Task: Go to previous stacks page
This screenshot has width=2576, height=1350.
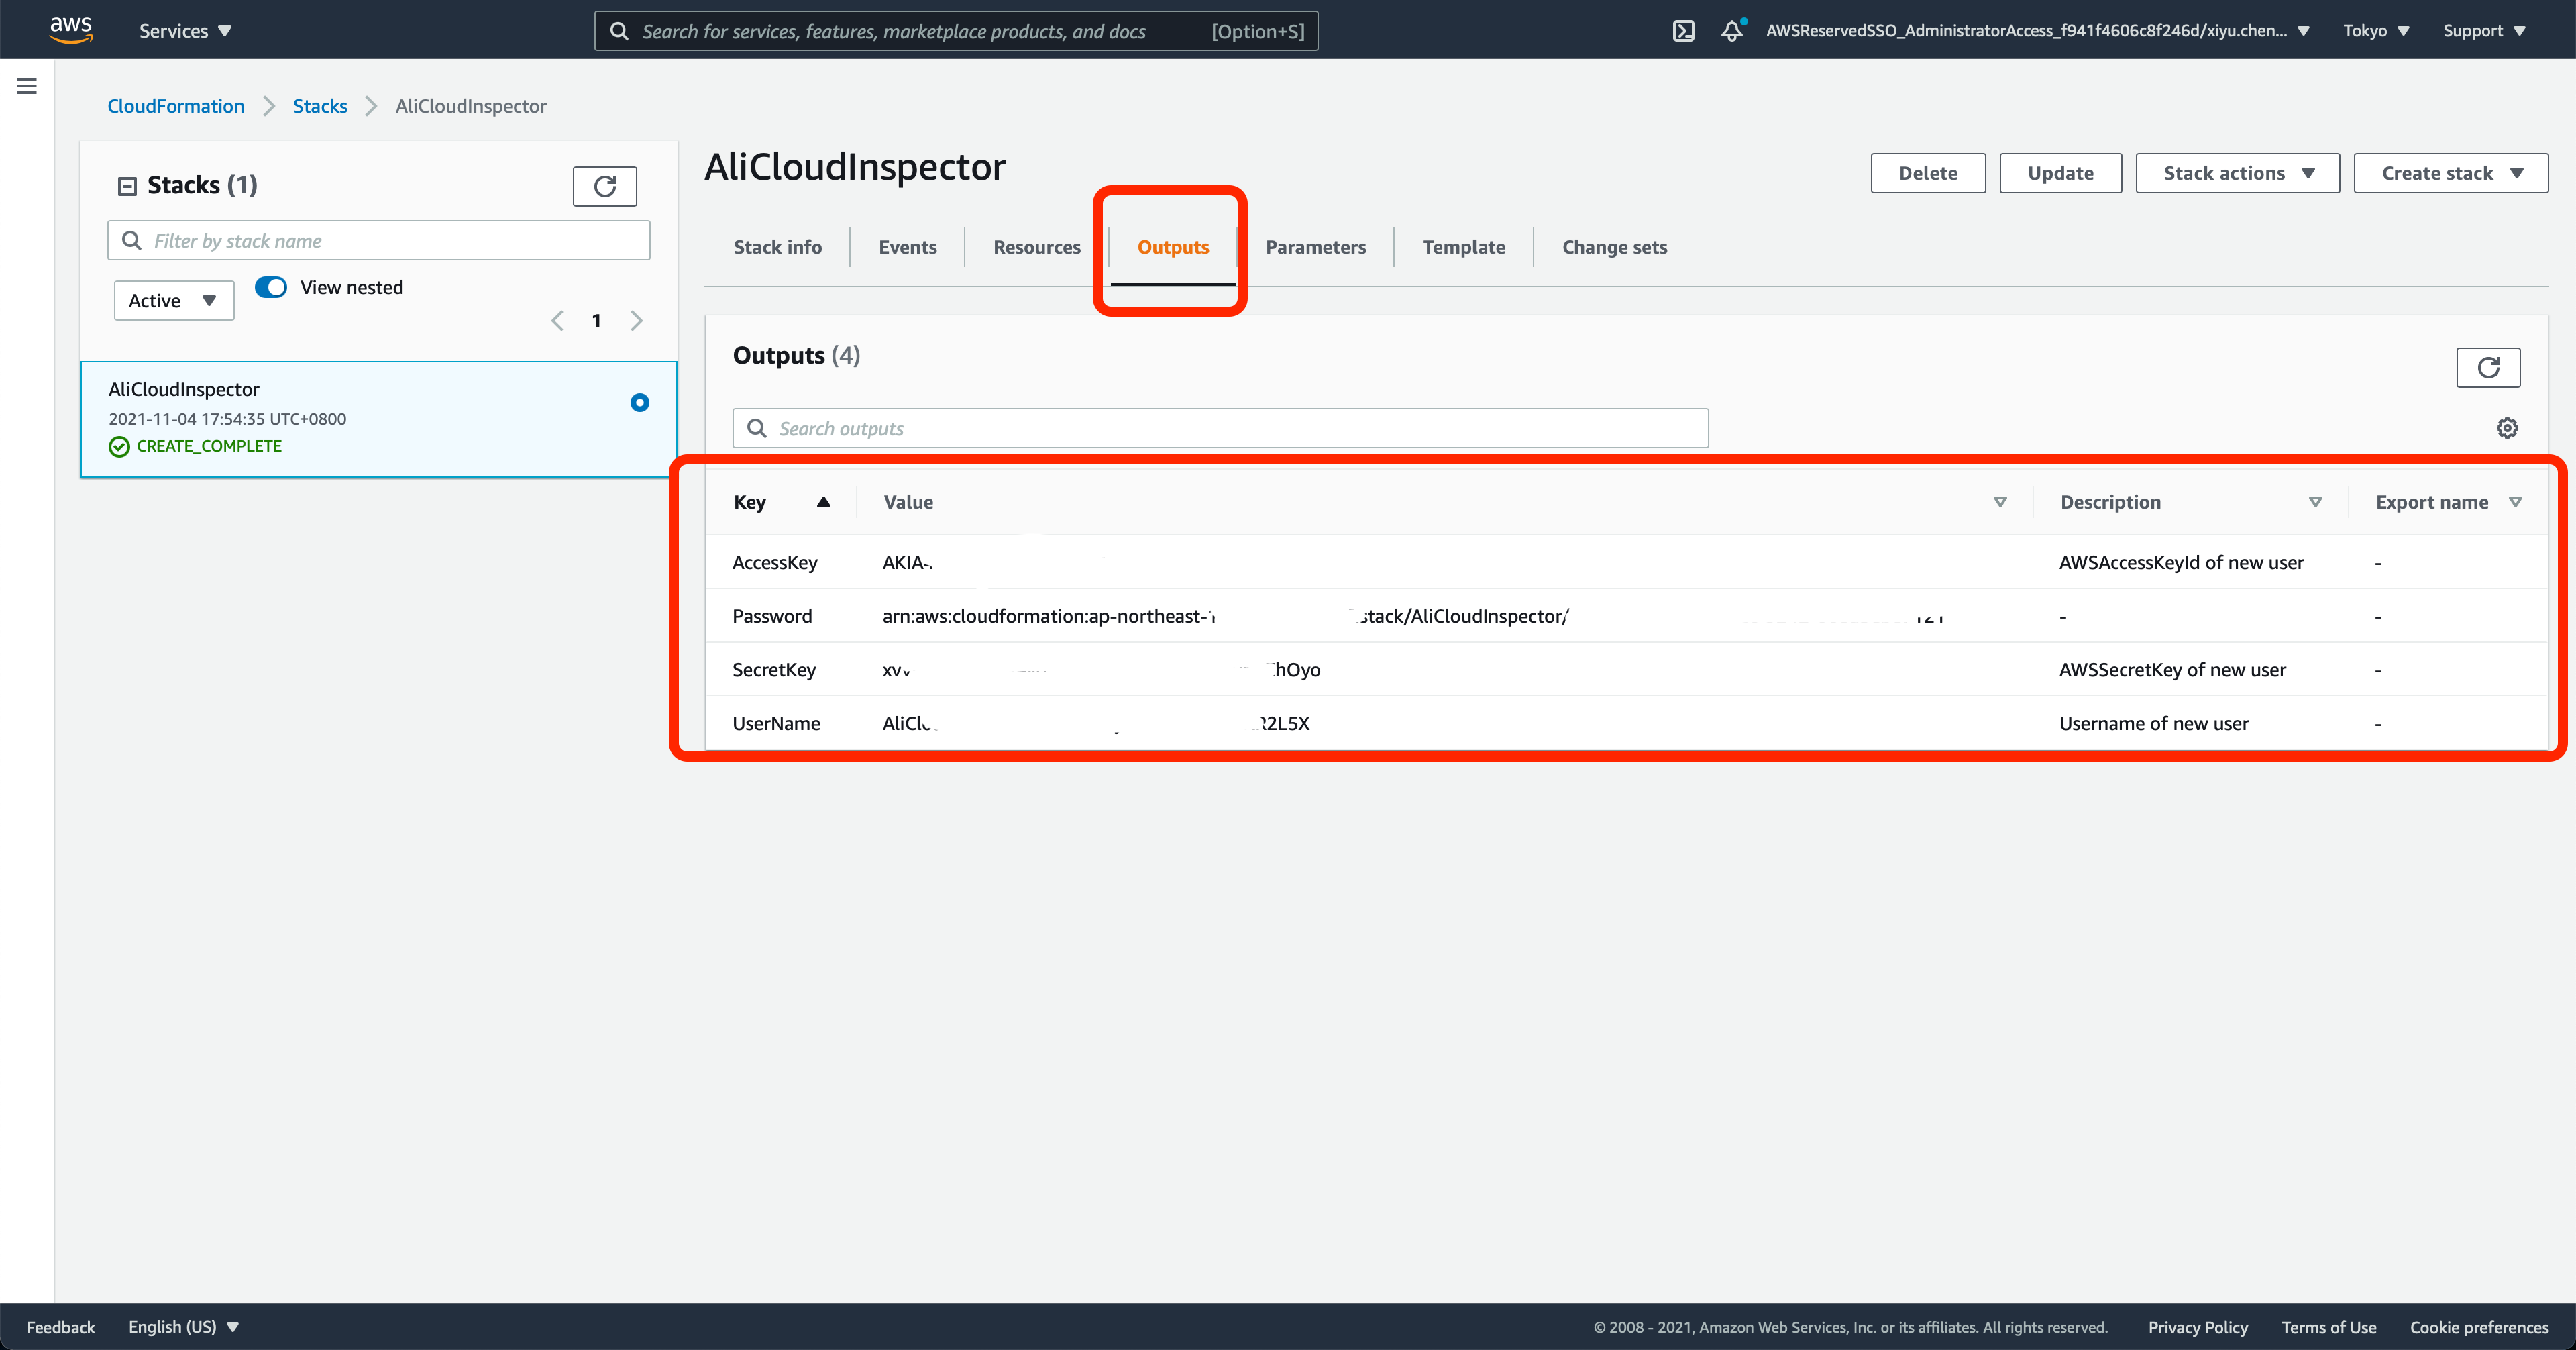Action: click(x=557, y=321)
